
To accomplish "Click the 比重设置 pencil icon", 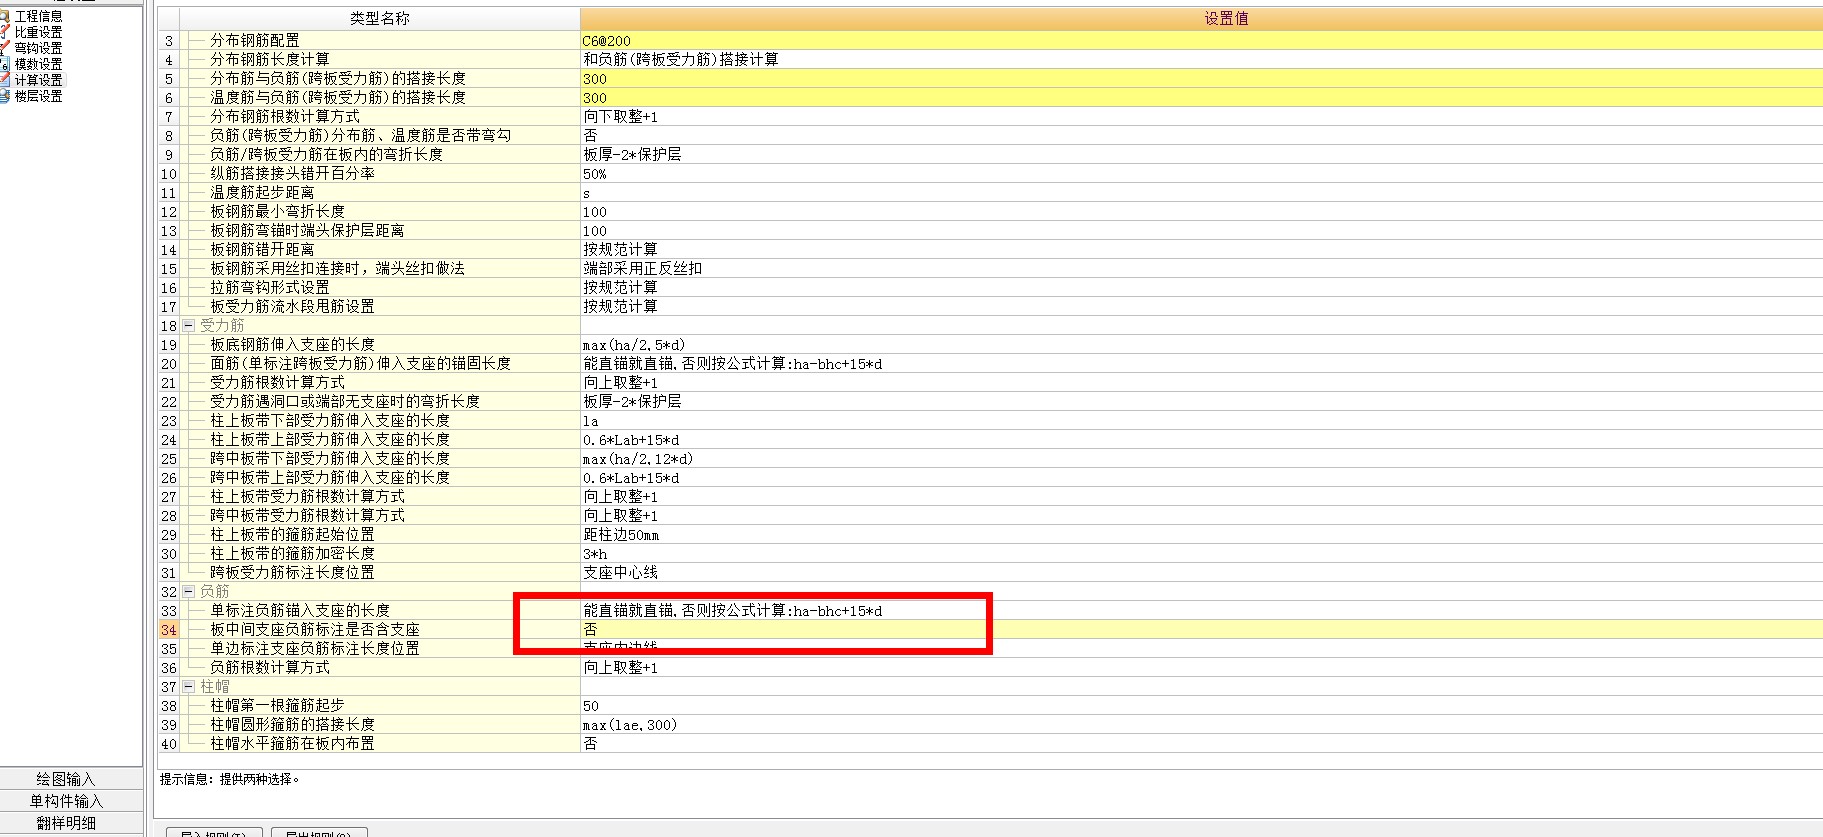I will pos(5,32).
